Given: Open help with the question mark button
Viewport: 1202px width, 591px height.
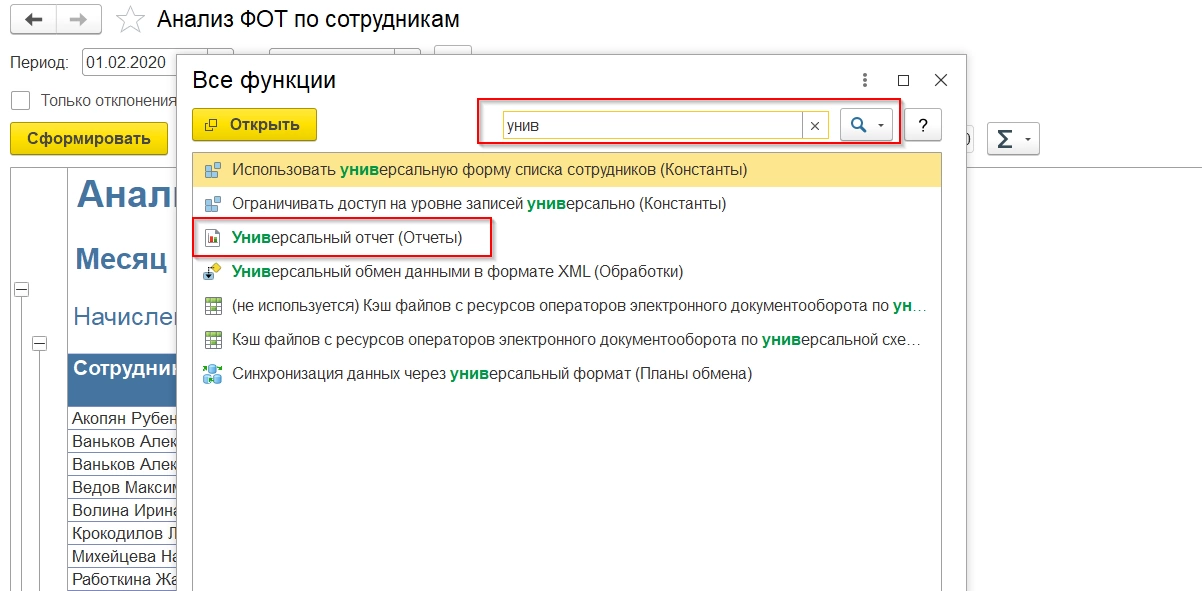Looking at the screenshot, I should [x=923, y=125].
